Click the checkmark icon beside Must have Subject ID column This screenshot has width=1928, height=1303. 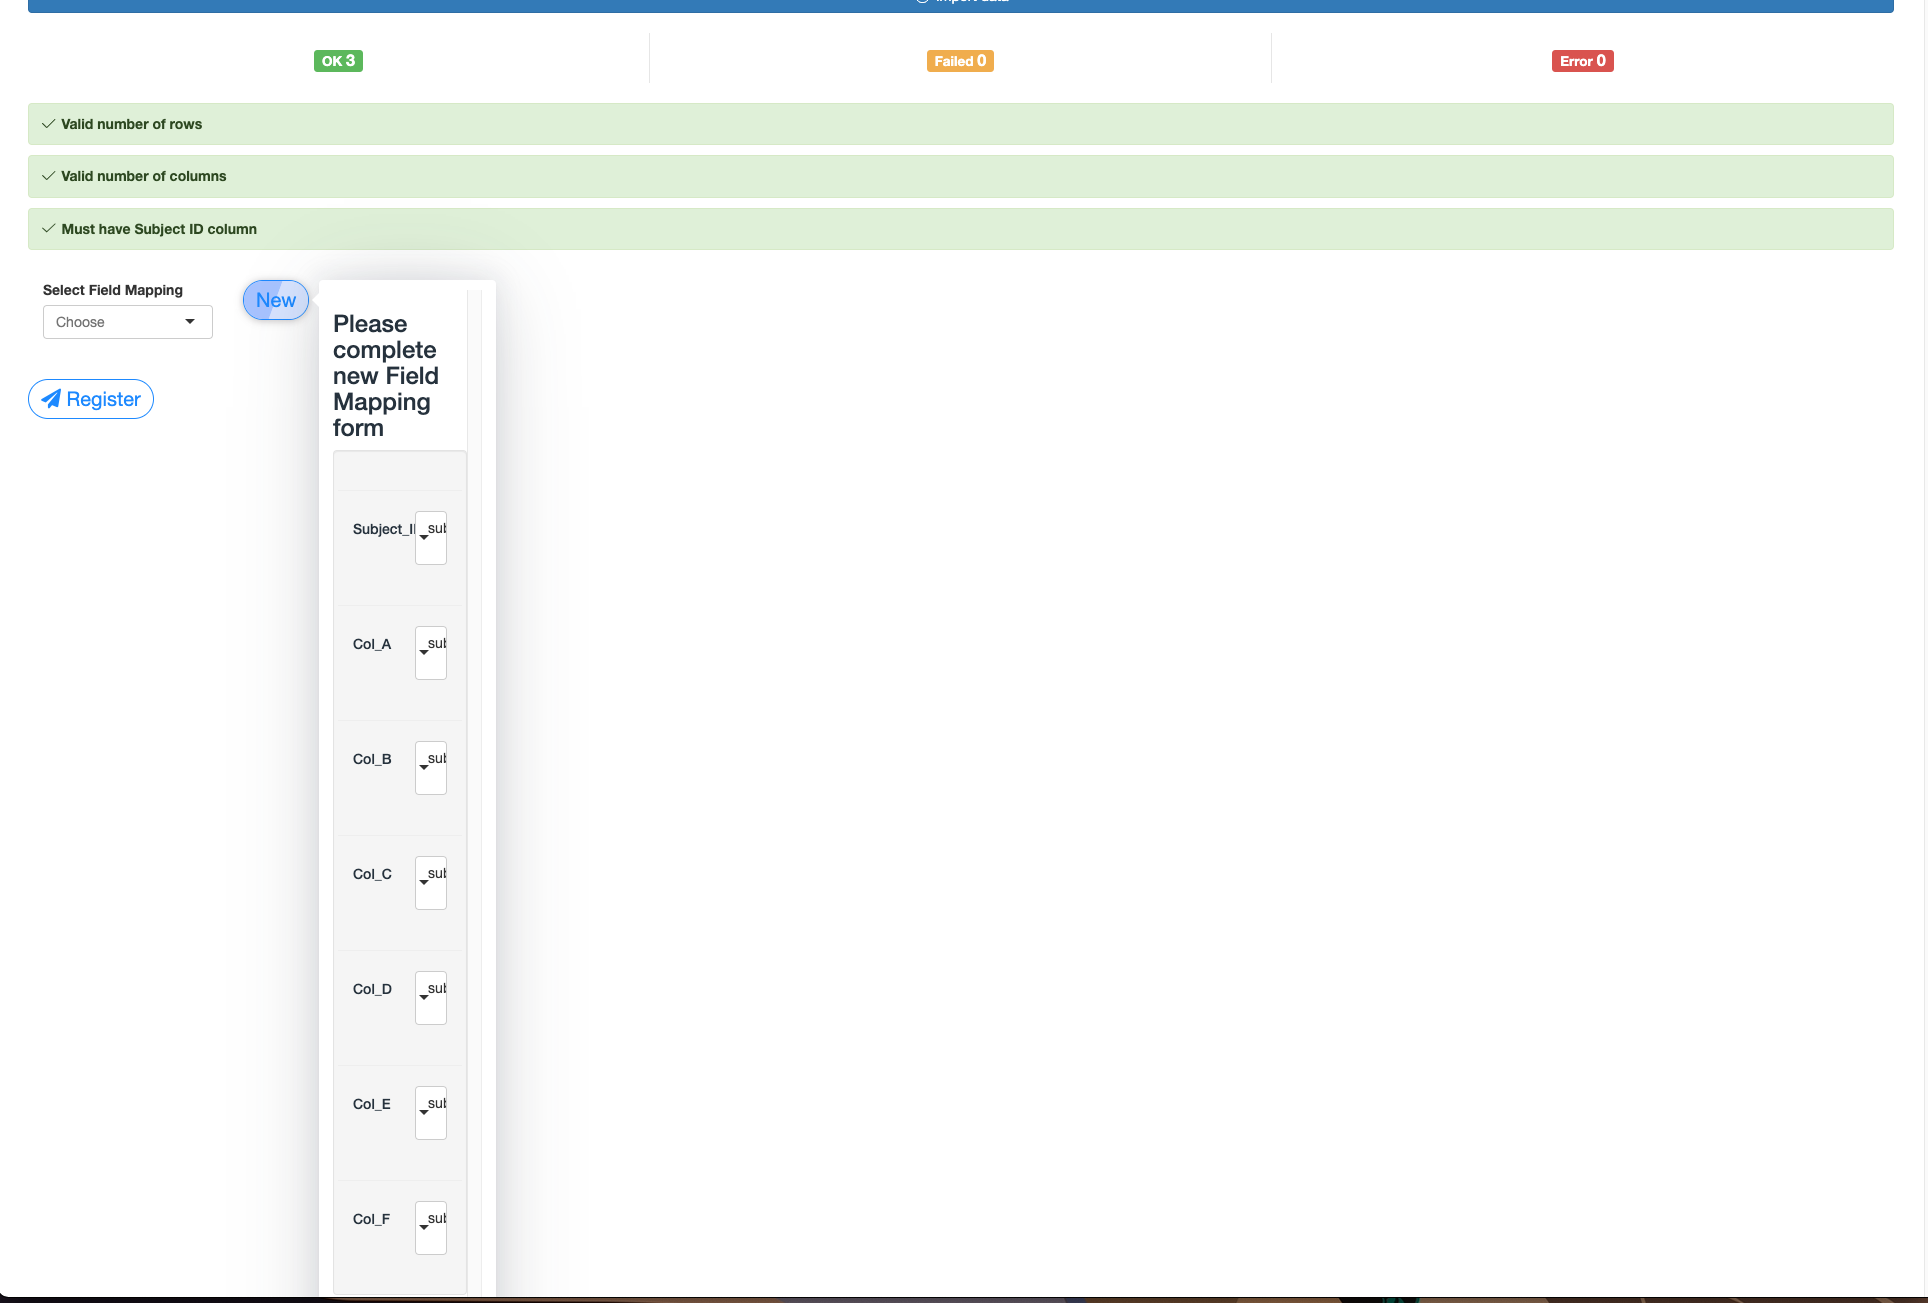pyautogui.click(x=47, y=228)
